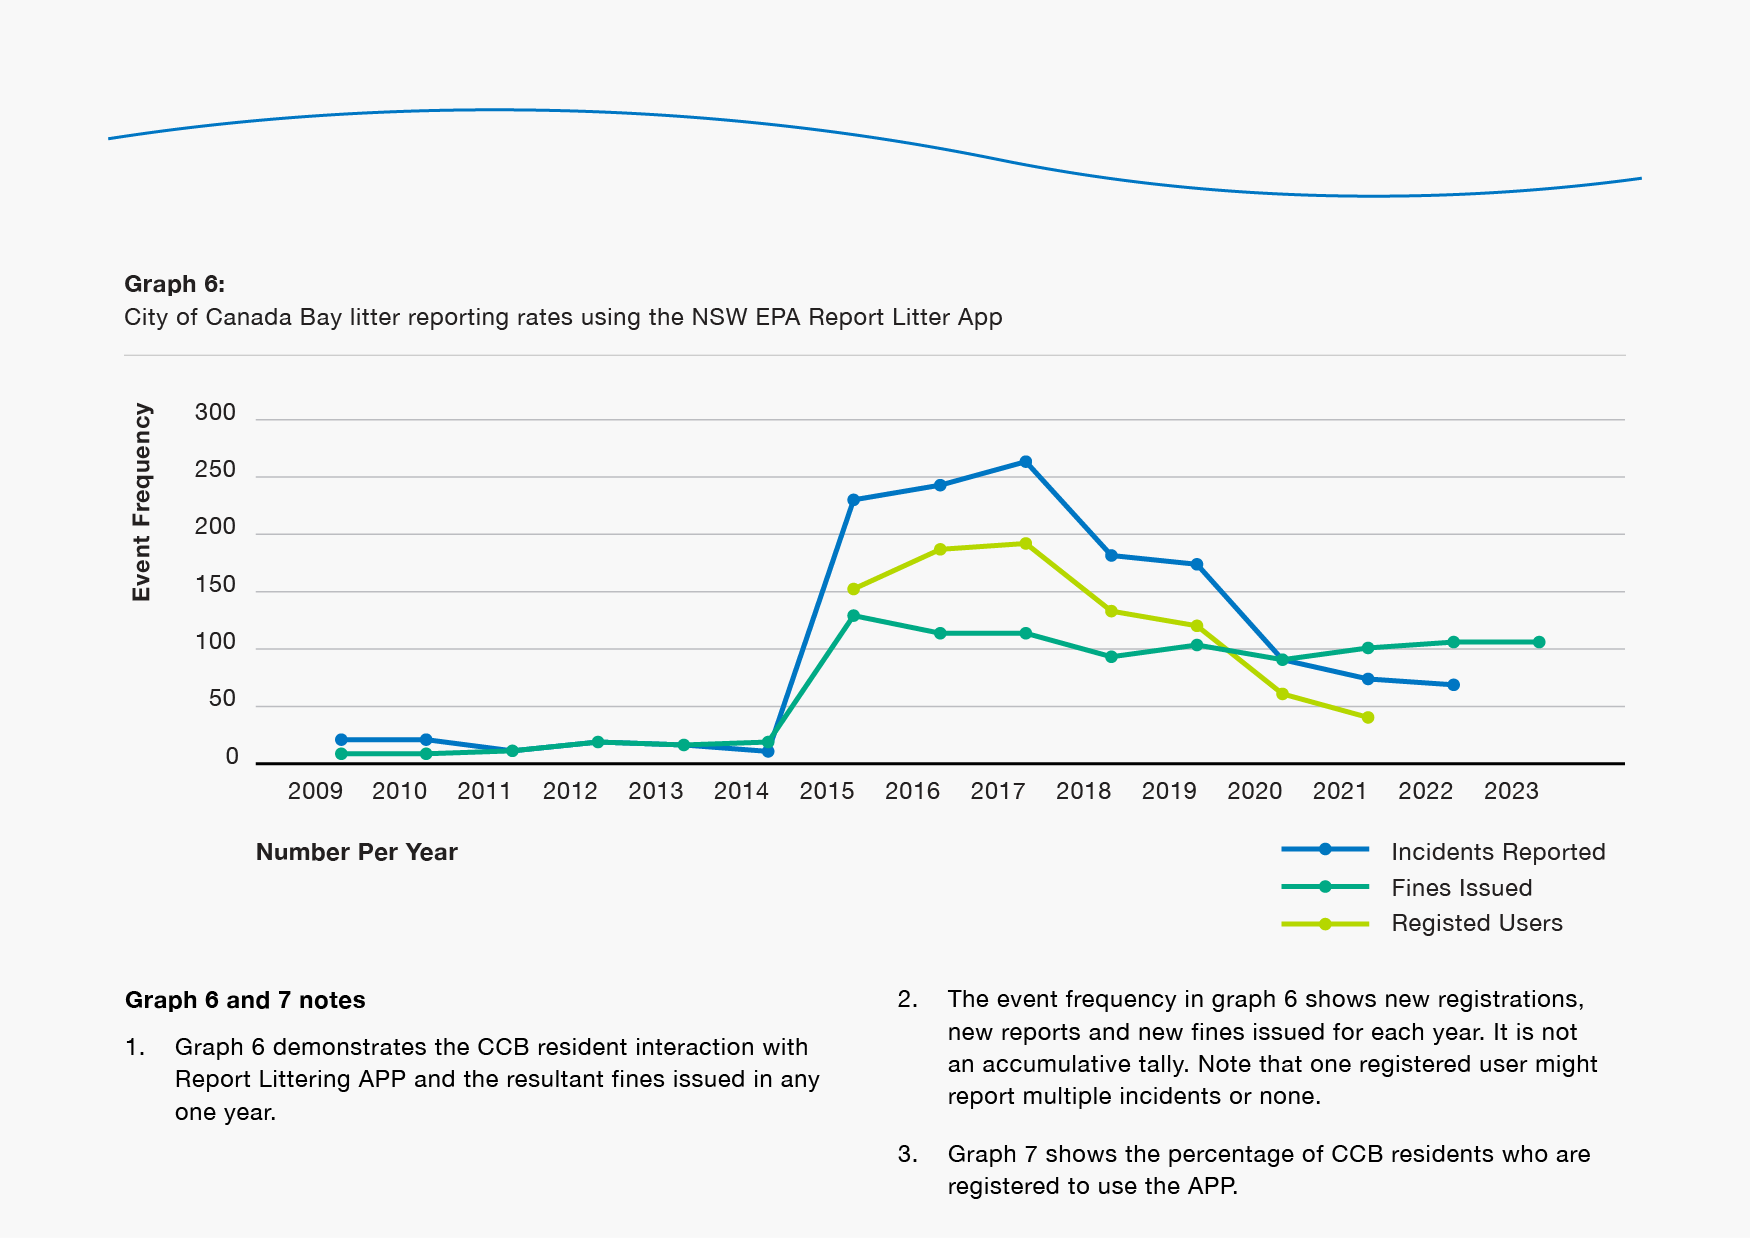The image size is (1750, 1238).
Task: Click the "Event Frequency" vertical axis label
Action: [x=142, y=502]
